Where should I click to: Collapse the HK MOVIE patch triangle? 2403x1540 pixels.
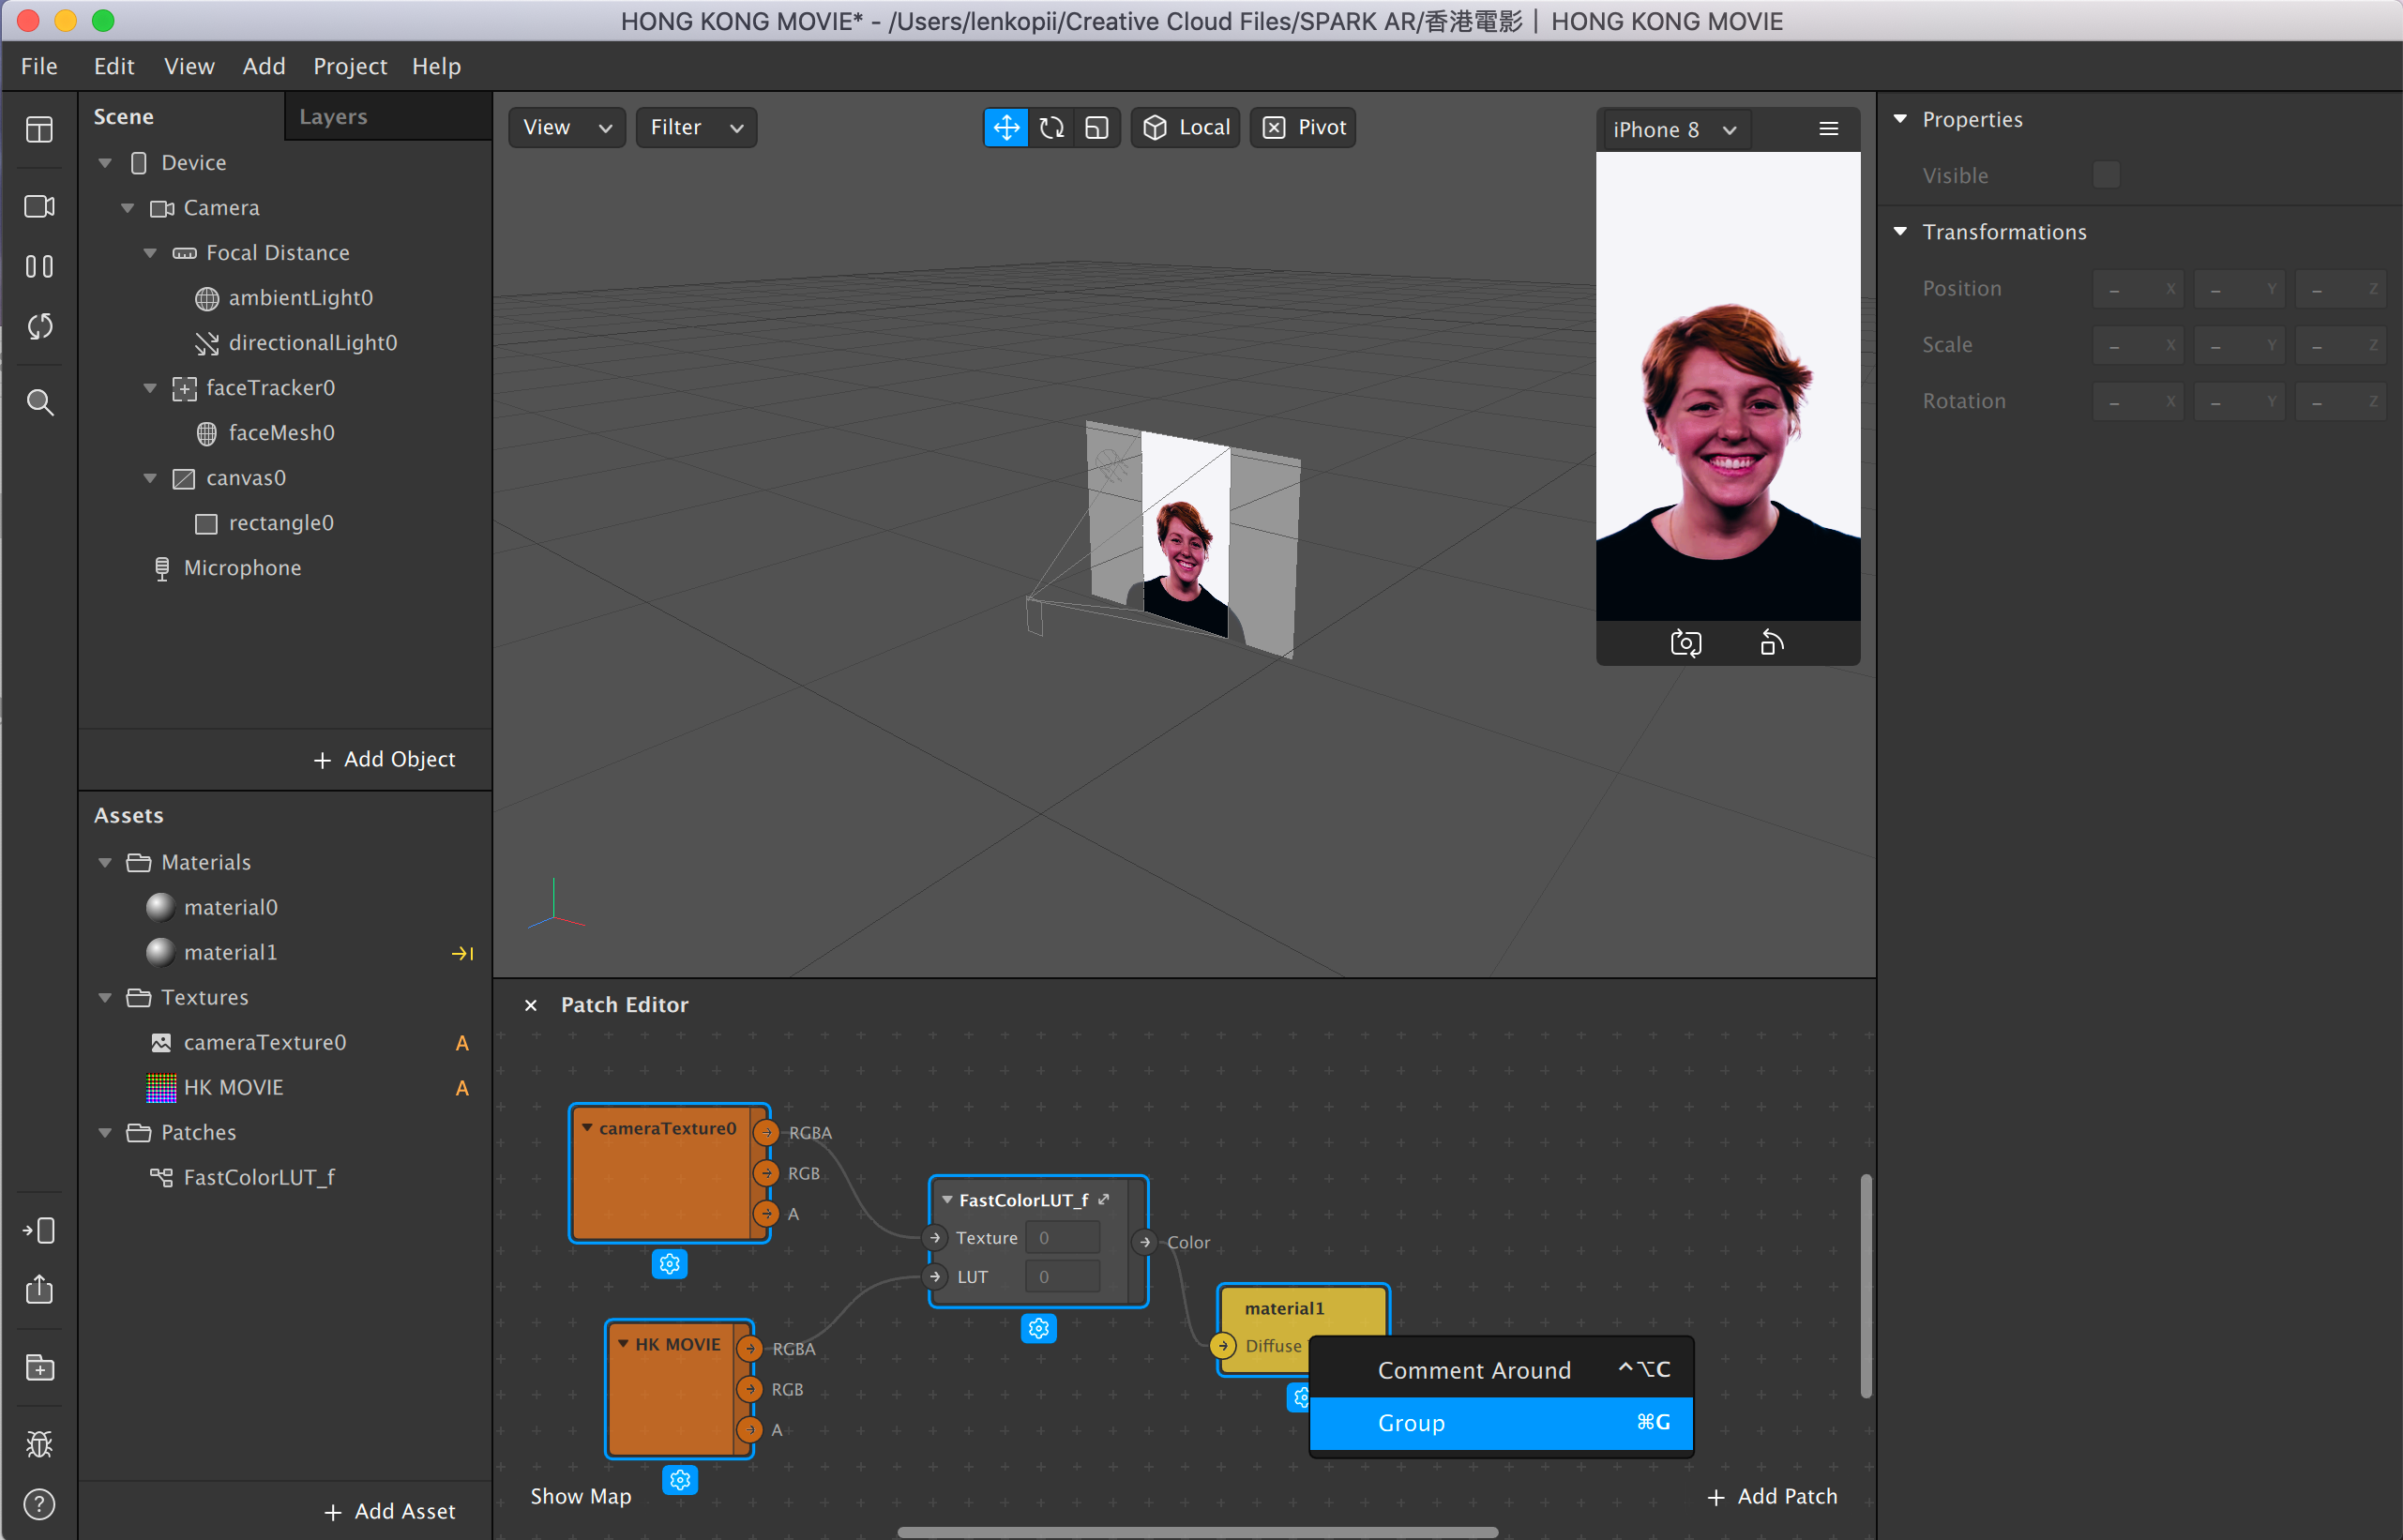[x=623, y=1344]
